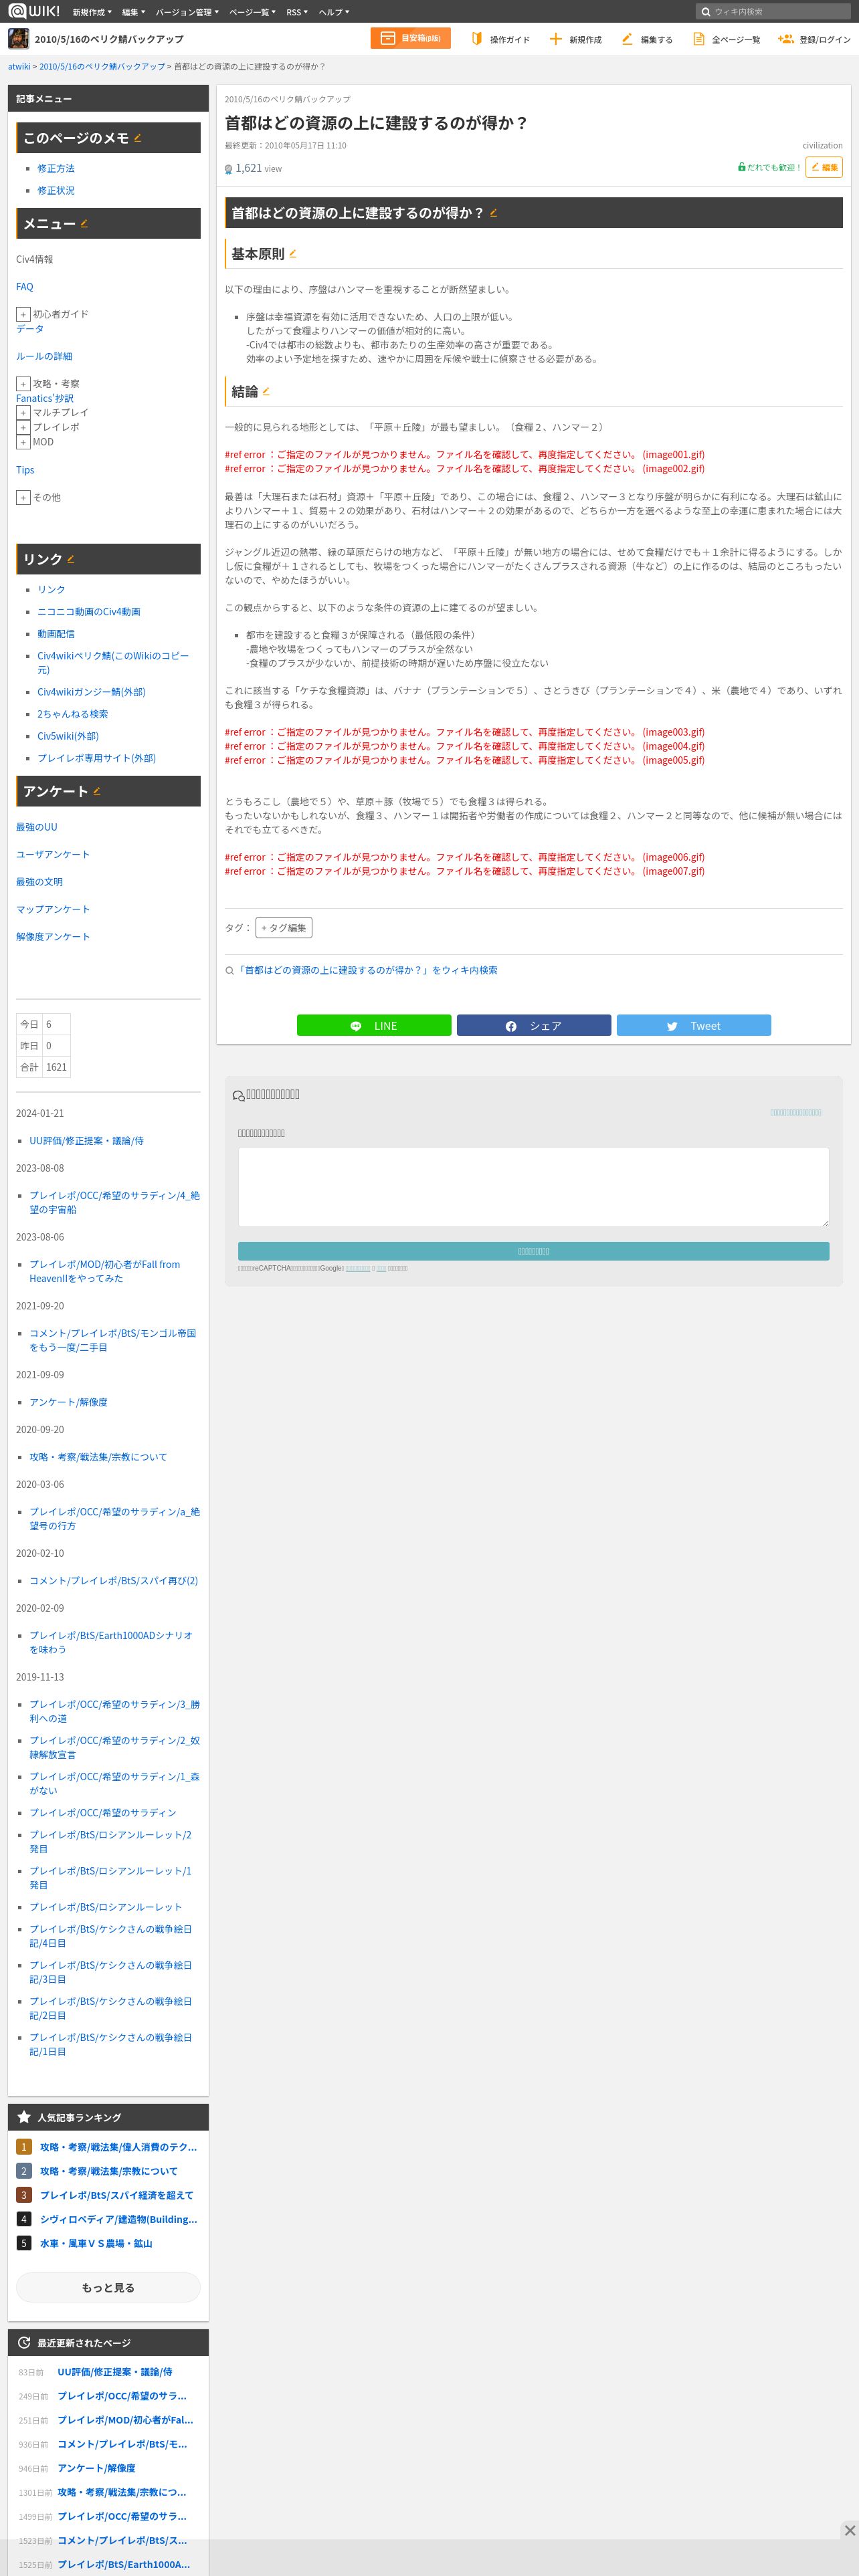Open the バージョン管理 dropdown menu
The width and height of the screenshot is (859, 2576).
187,12
